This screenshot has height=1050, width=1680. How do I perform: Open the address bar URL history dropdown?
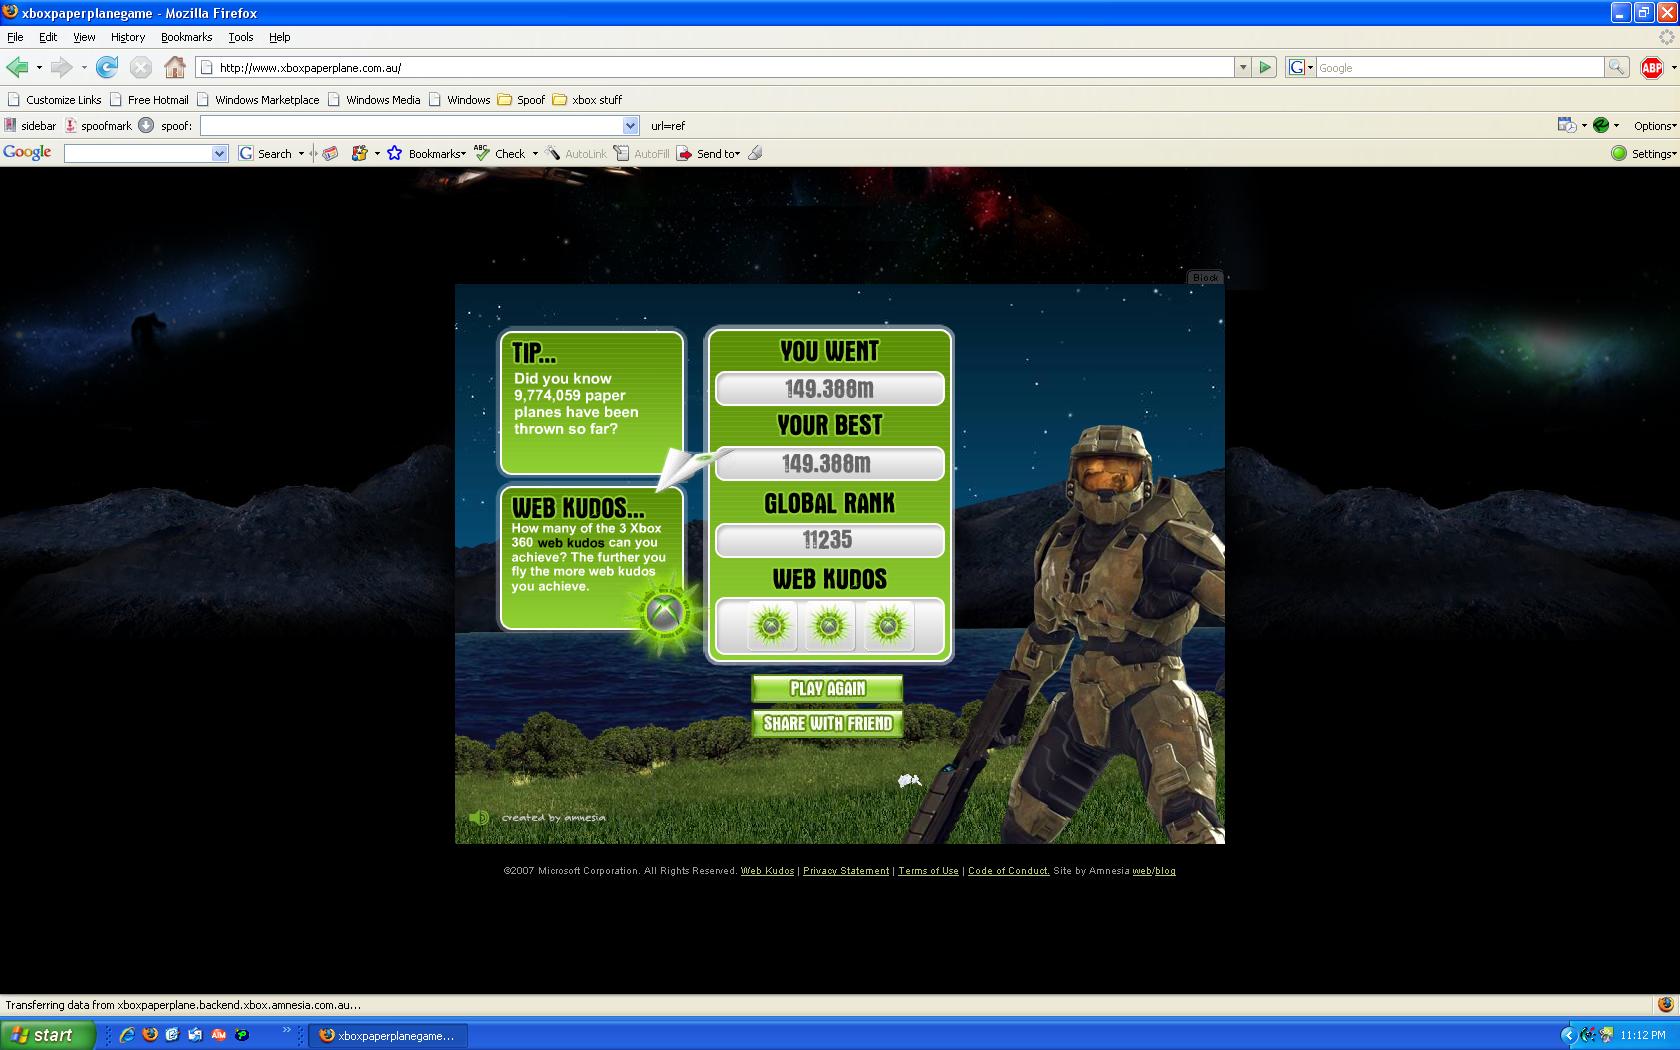(1243, 67)
